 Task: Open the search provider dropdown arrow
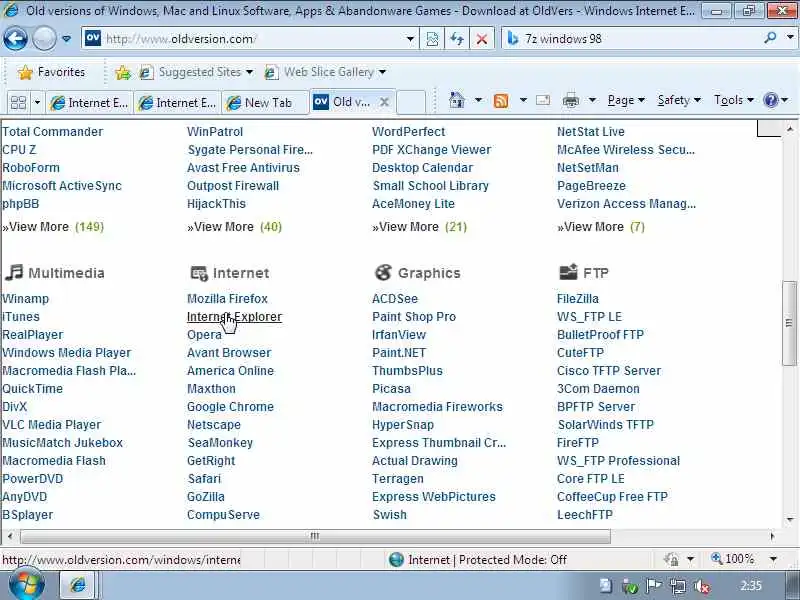pyautogui.click(x=790, y=38)
